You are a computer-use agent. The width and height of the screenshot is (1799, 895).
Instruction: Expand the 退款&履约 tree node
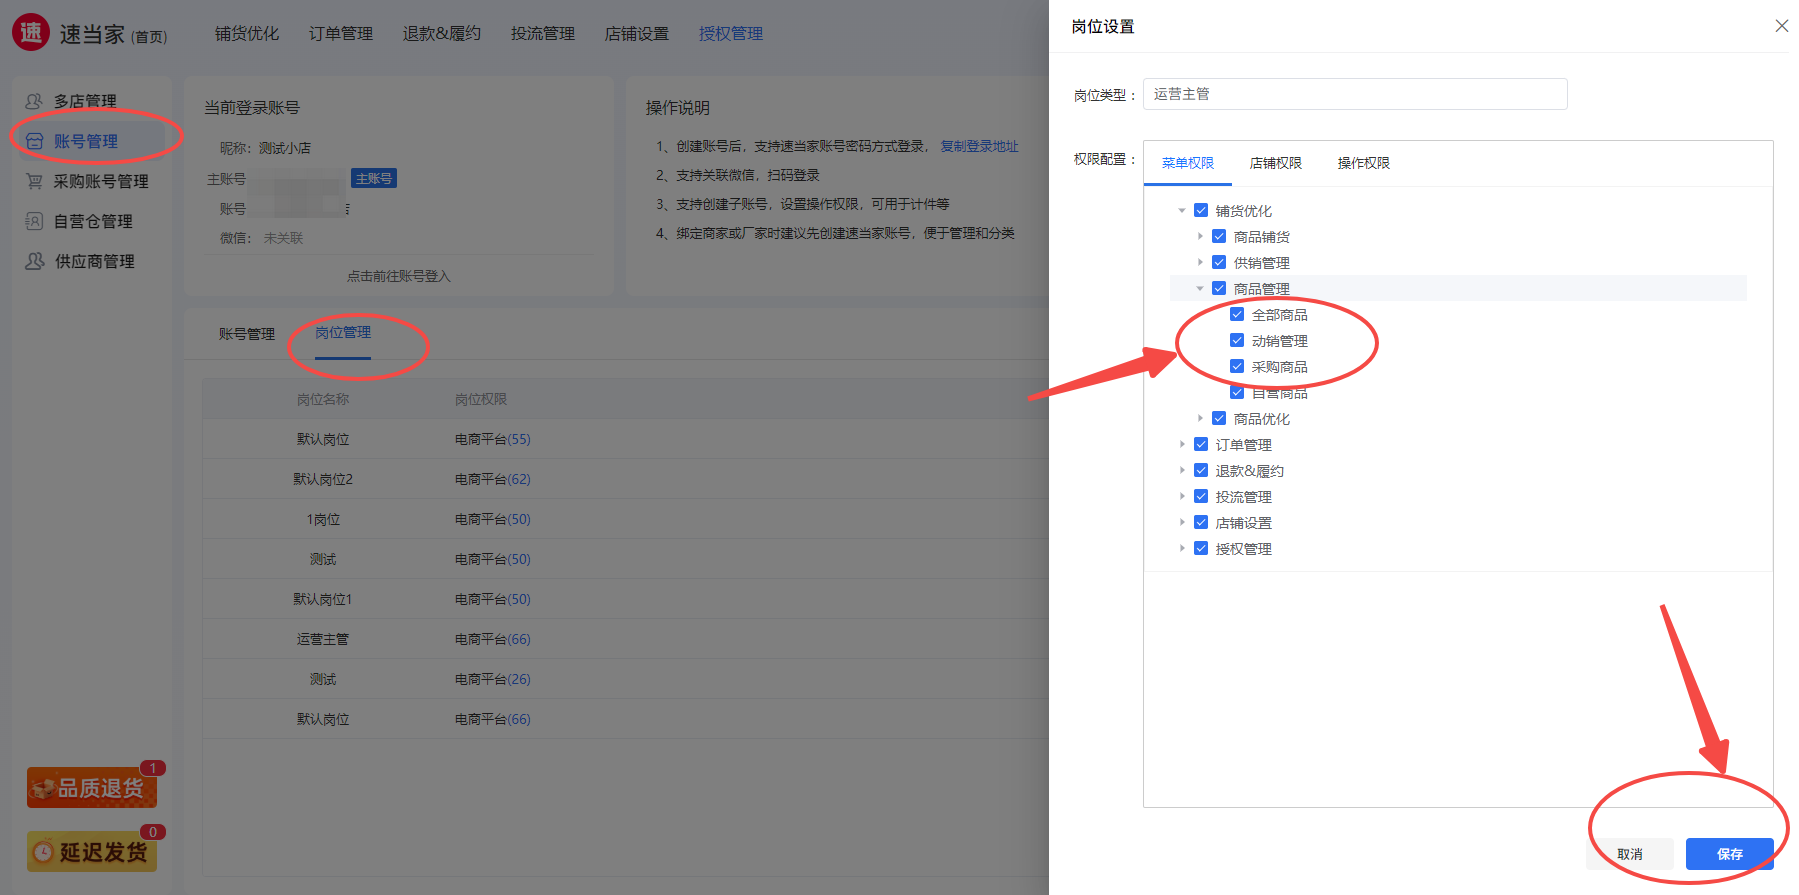(x=1182, y=470)
